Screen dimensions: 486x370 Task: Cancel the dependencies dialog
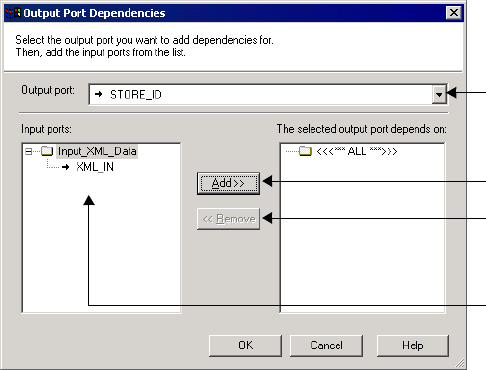[x=326, y=345]
